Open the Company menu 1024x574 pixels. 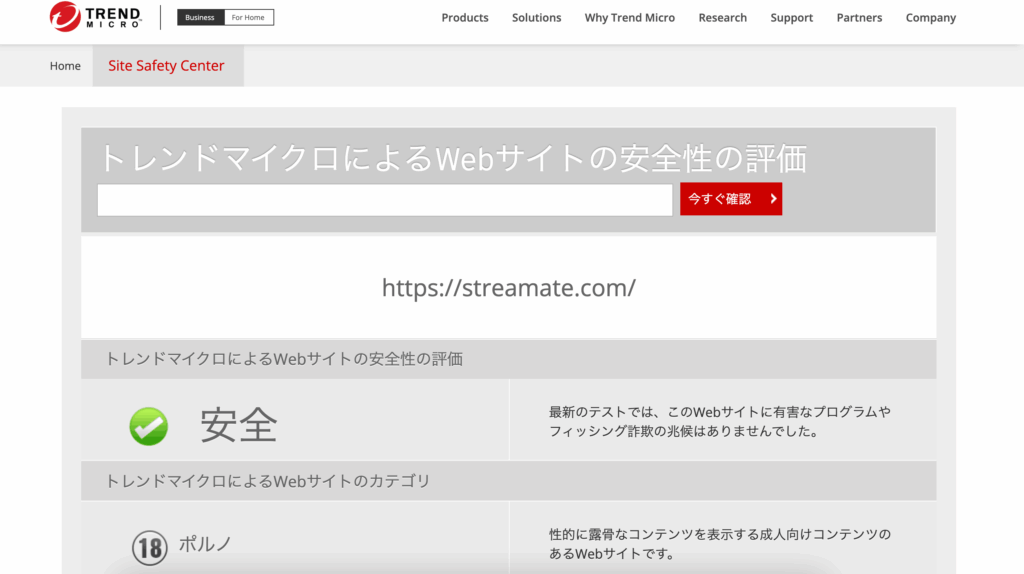coord(931,18)
